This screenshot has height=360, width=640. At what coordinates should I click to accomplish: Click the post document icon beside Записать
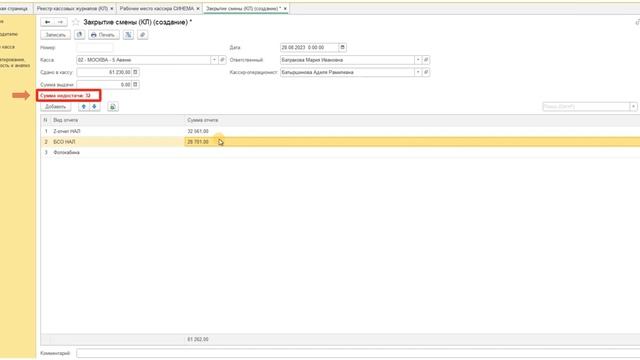click(x=80, y=35)
